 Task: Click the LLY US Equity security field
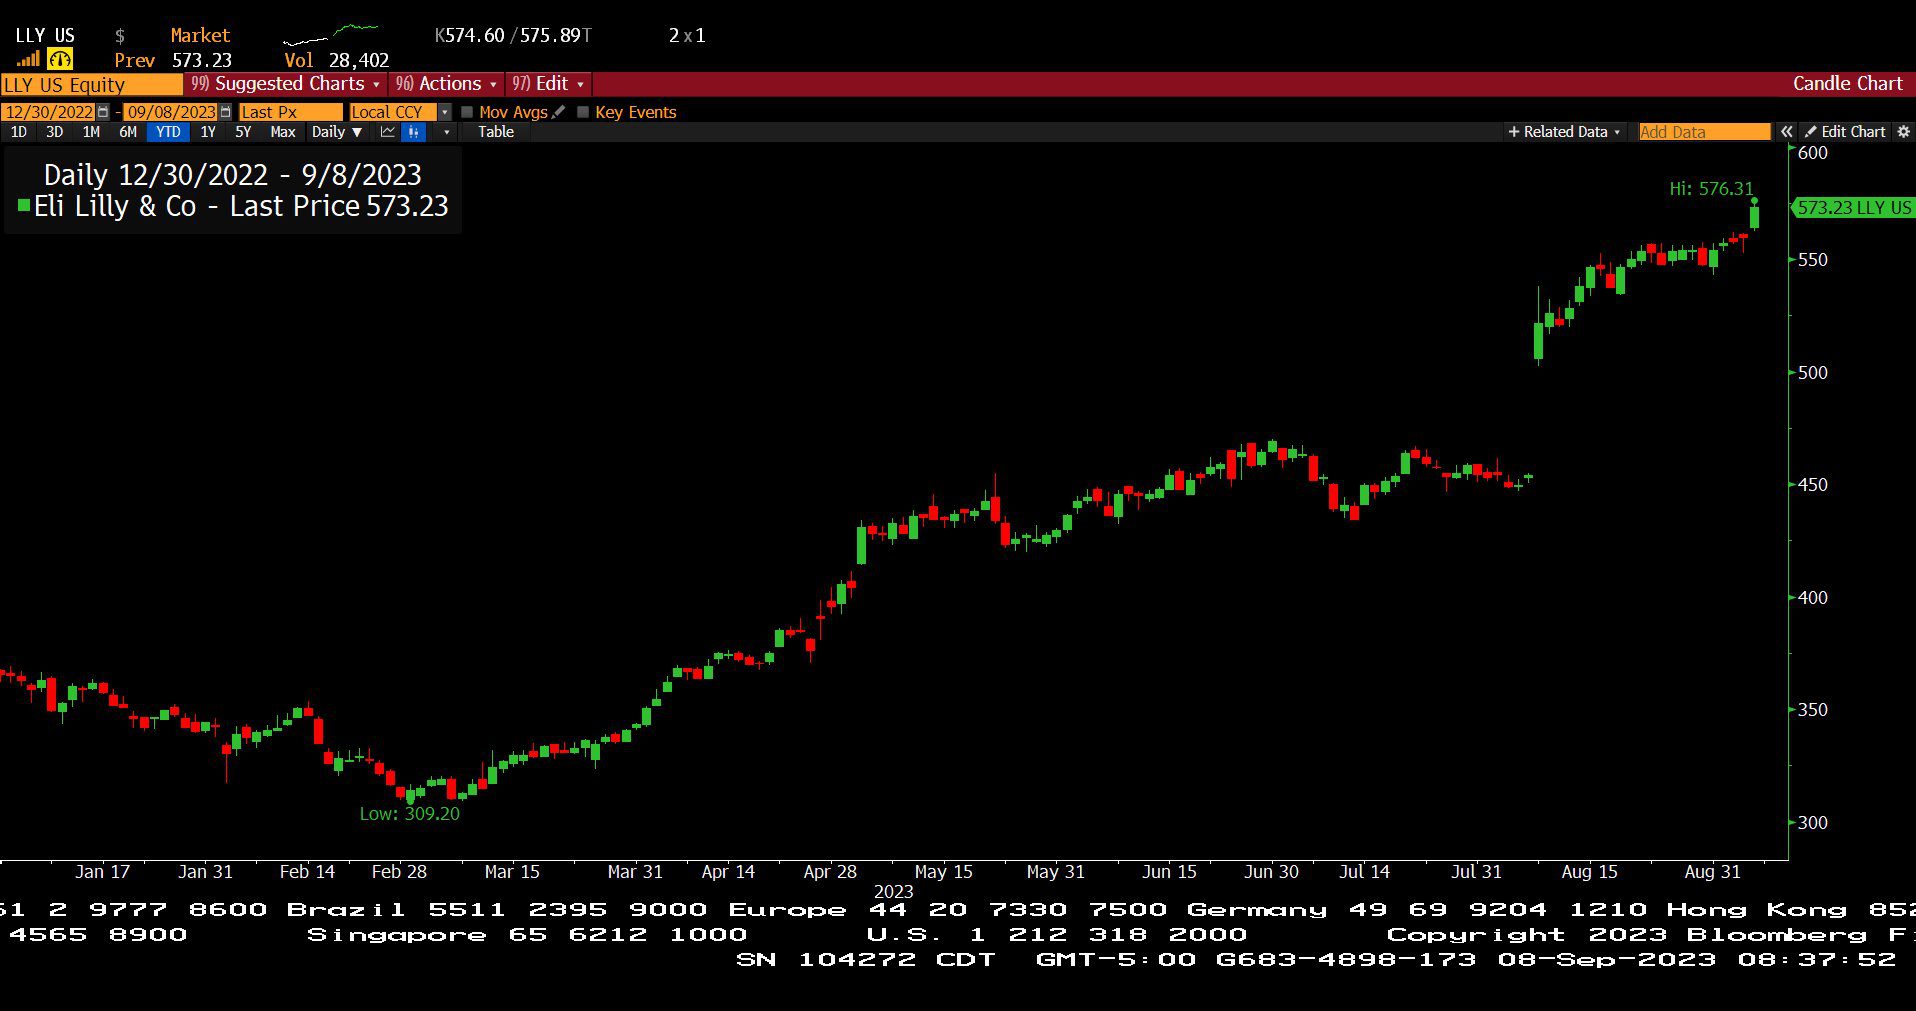[x=92, y=84]
